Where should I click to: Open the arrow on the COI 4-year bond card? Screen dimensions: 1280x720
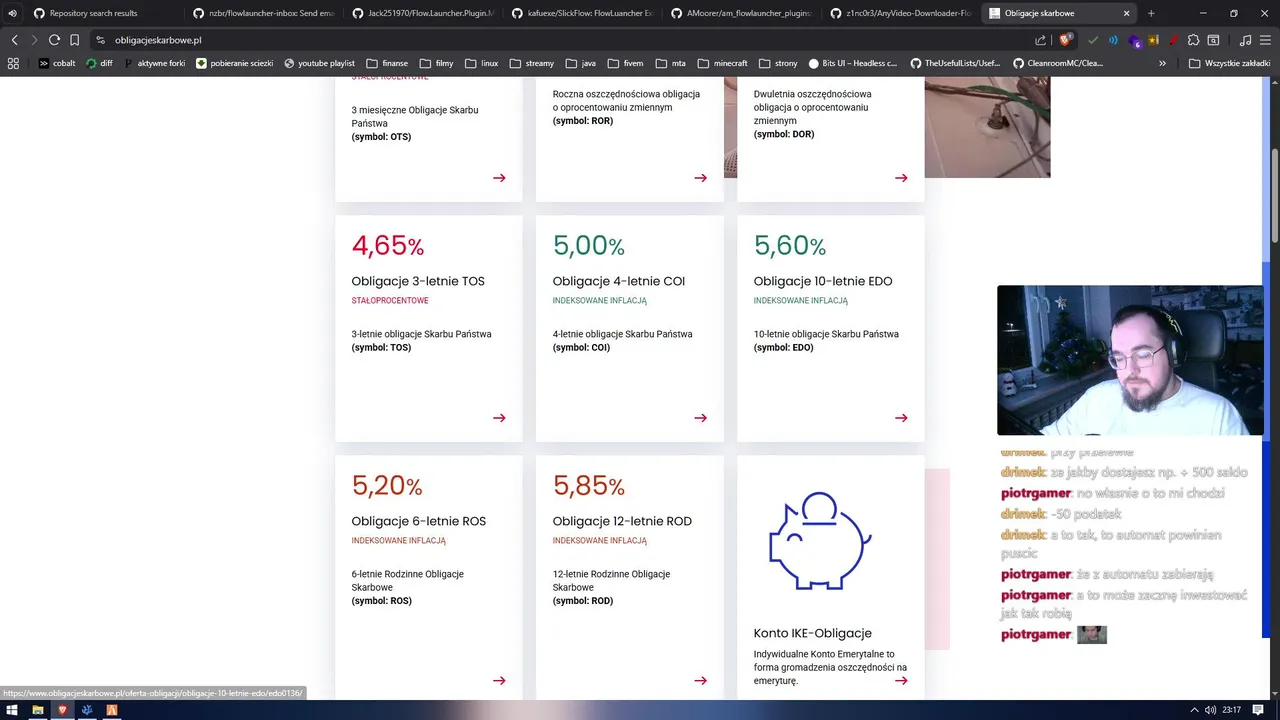click(700, 418)
